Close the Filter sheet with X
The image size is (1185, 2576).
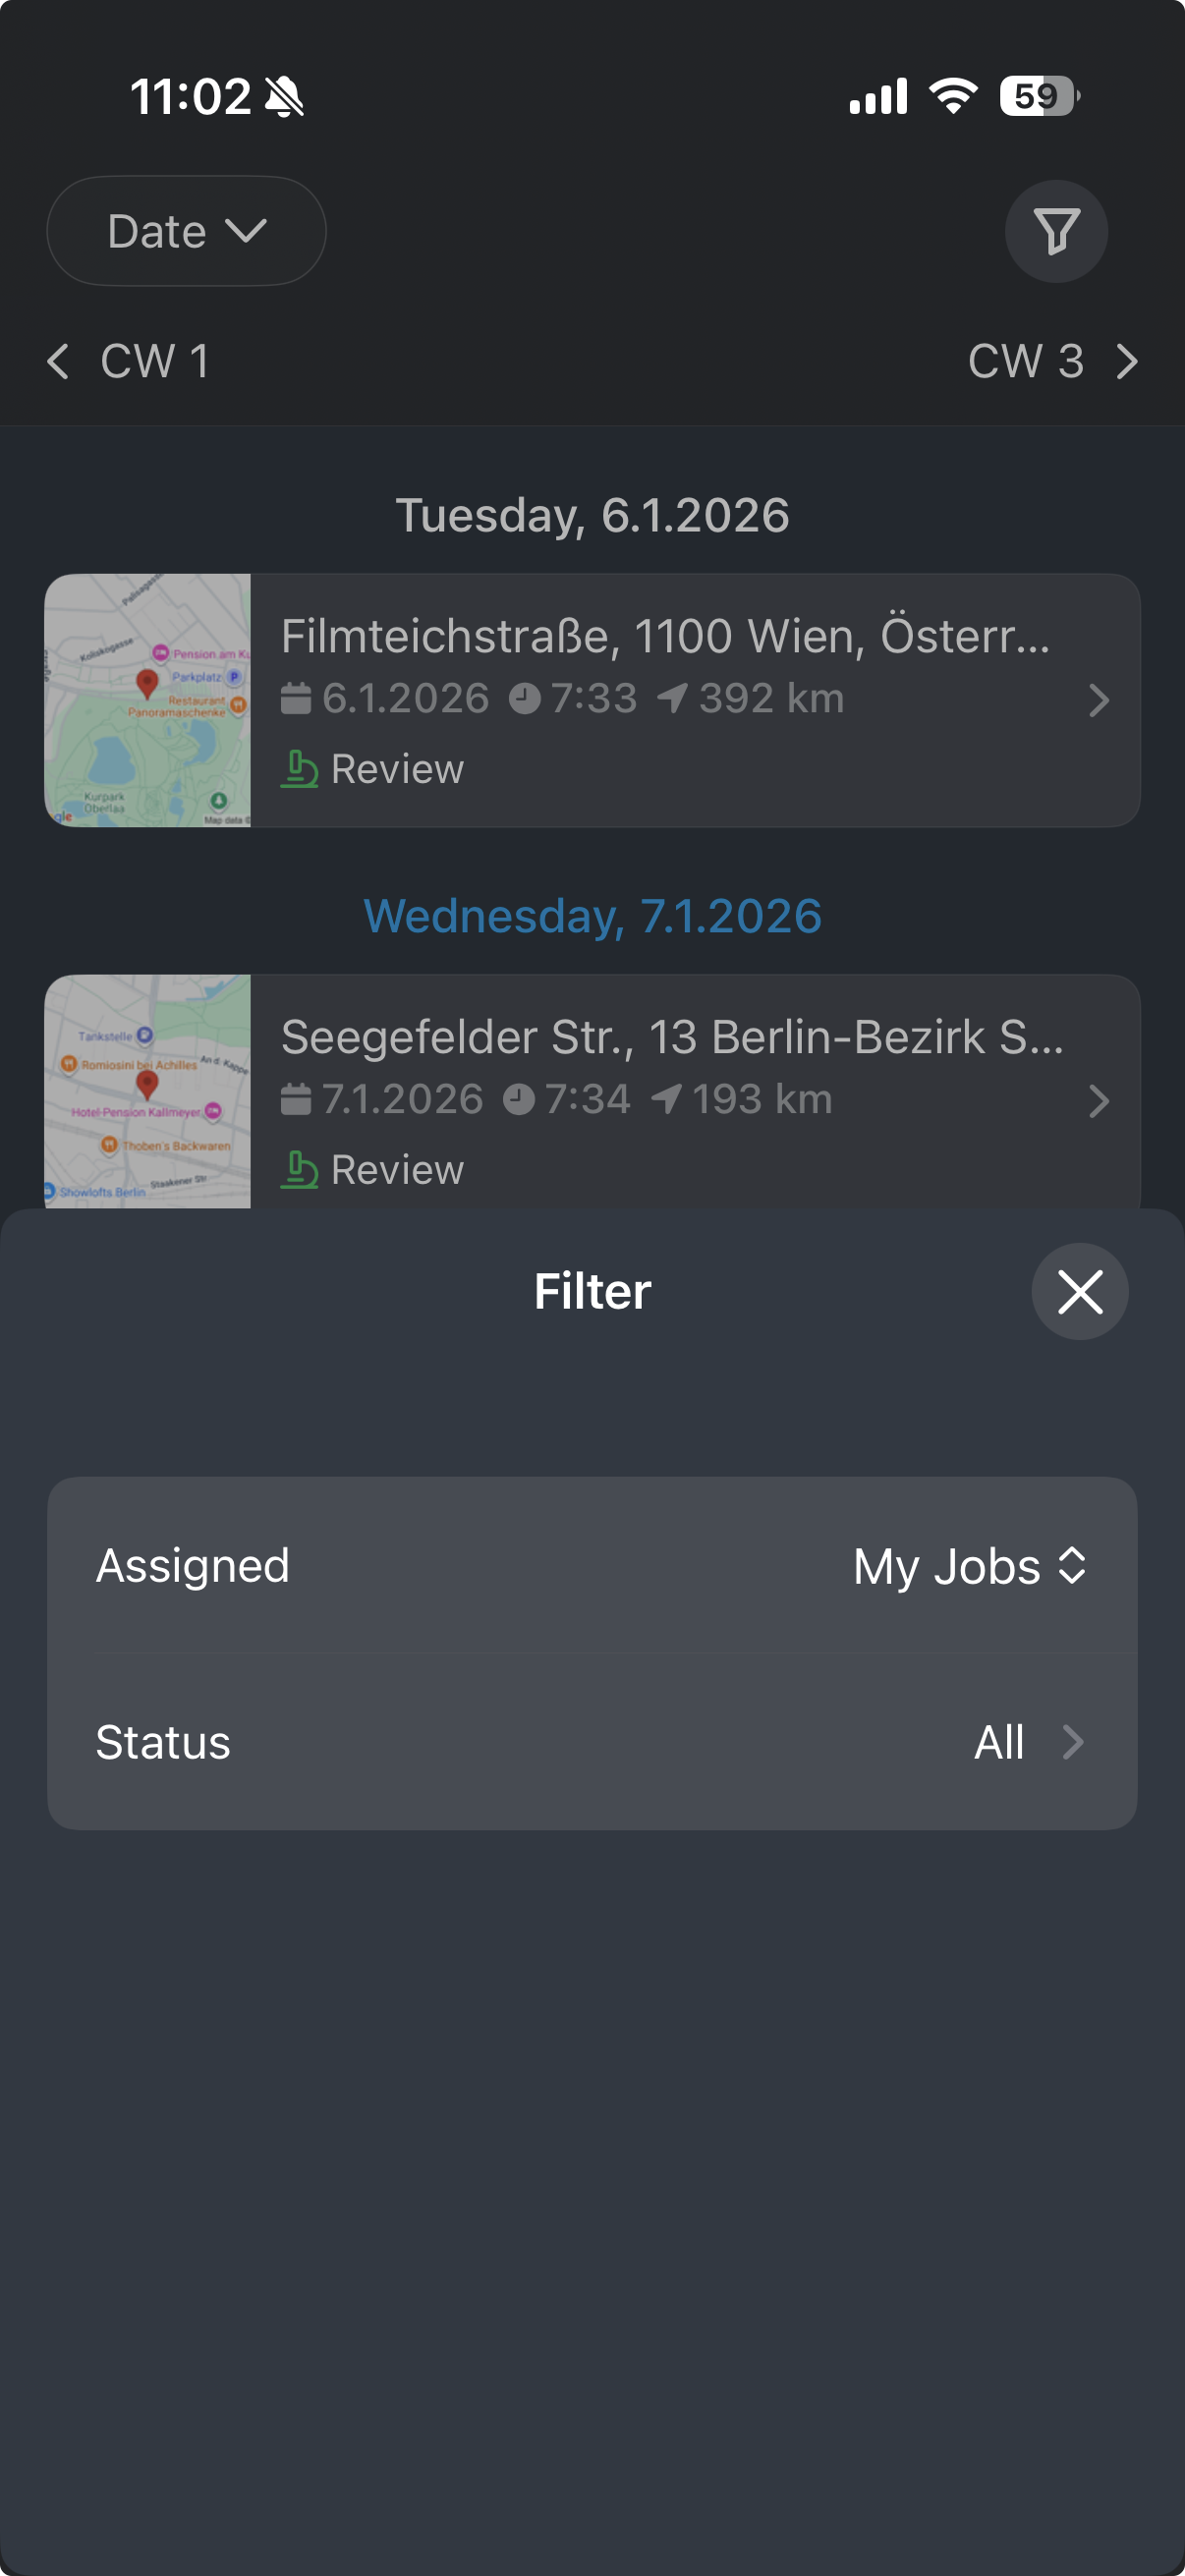pos(1079,1291)
